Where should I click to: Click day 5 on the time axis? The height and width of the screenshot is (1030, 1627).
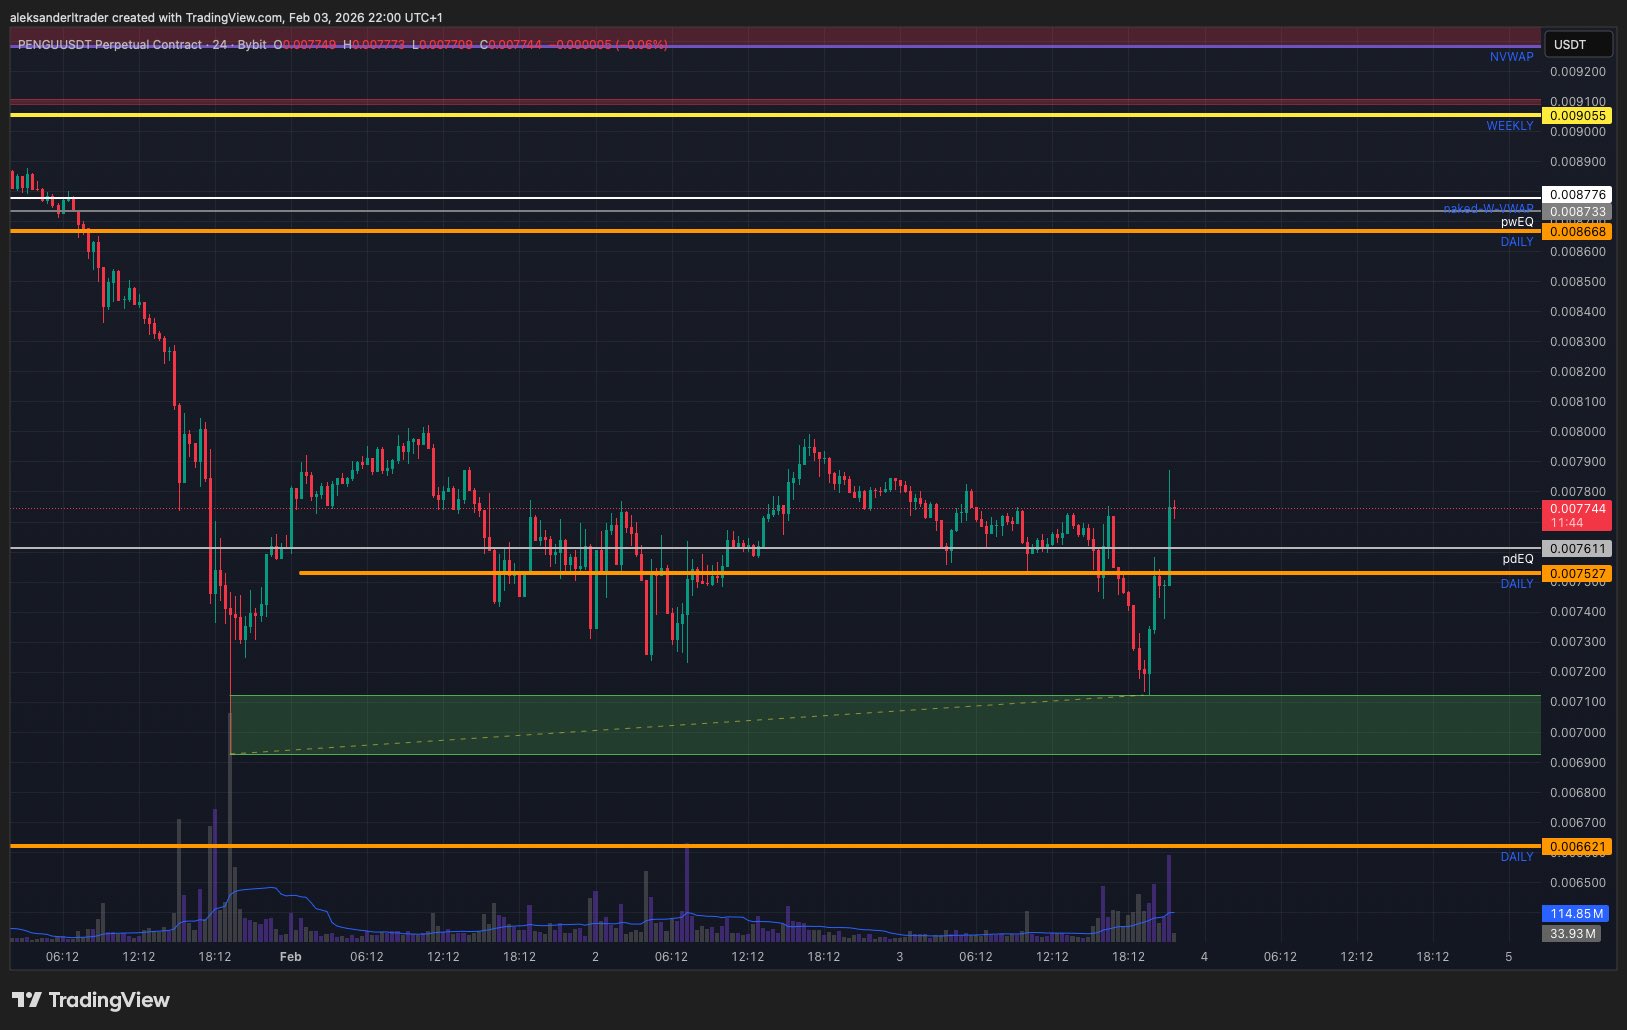(1509, 957)
